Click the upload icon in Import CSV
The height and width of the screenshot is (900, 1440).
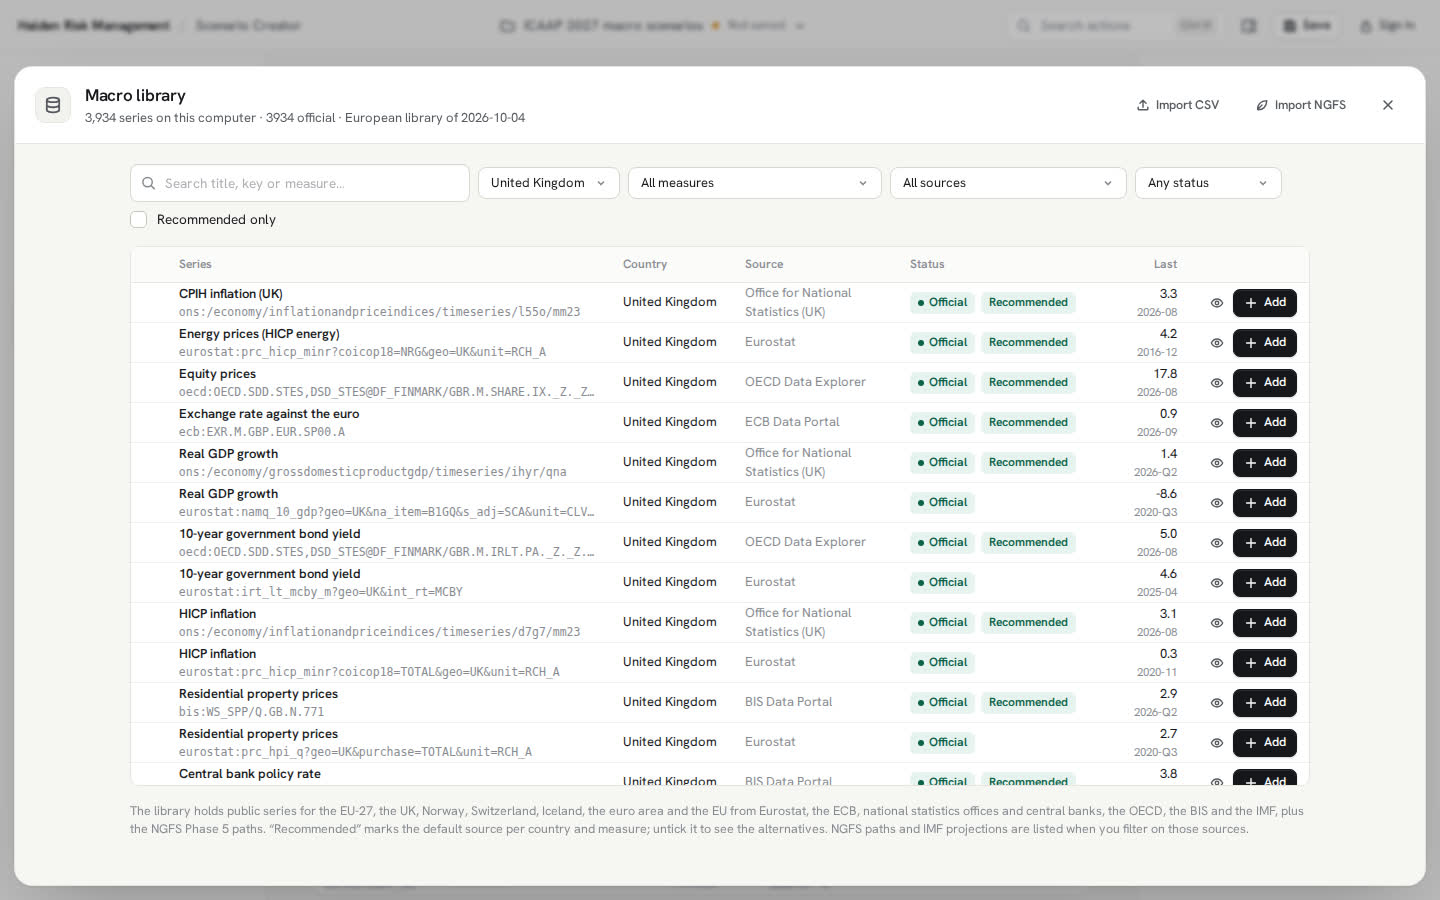1143,105
